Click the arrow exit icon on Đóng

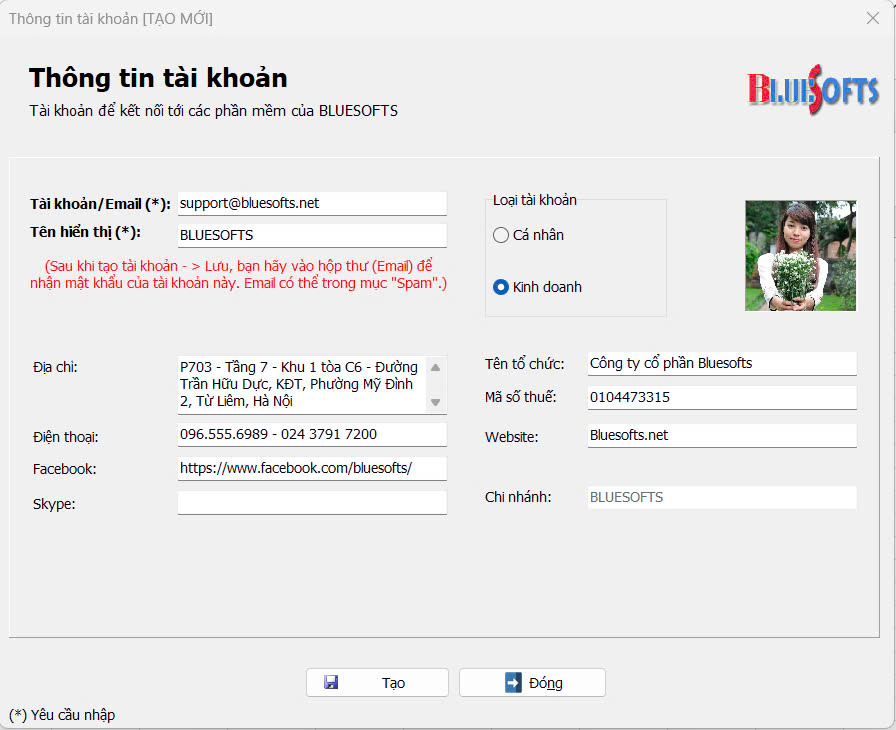pos(513,683)
